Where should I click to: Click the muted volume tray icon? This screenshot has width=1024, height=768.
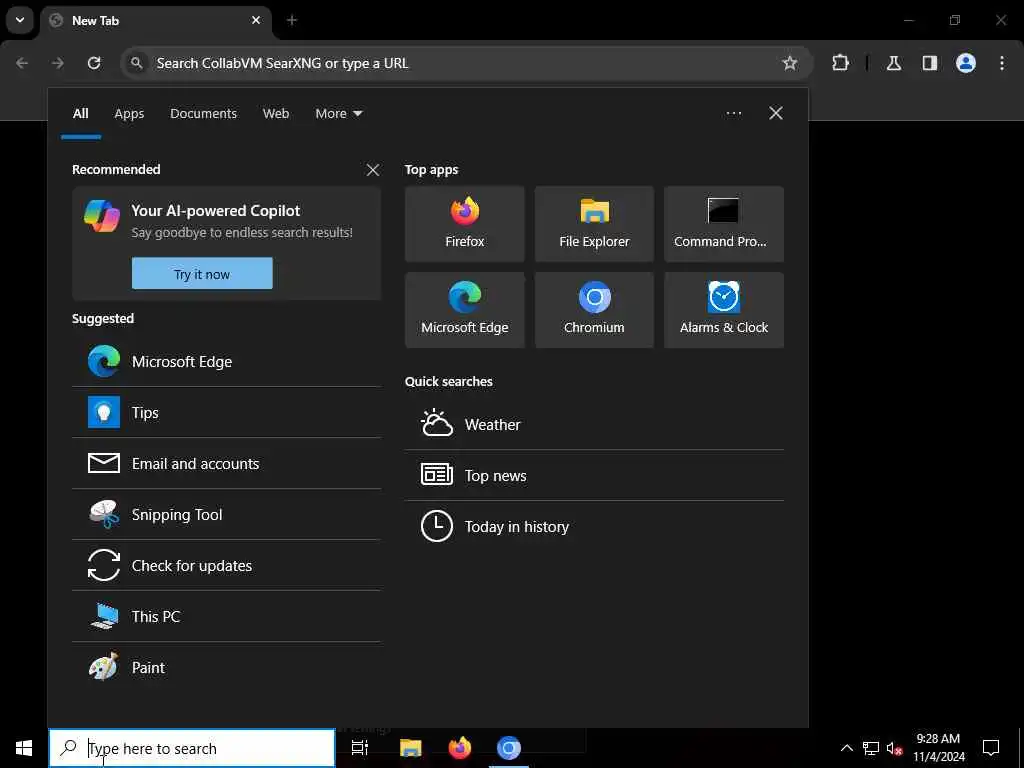(895, 748)
